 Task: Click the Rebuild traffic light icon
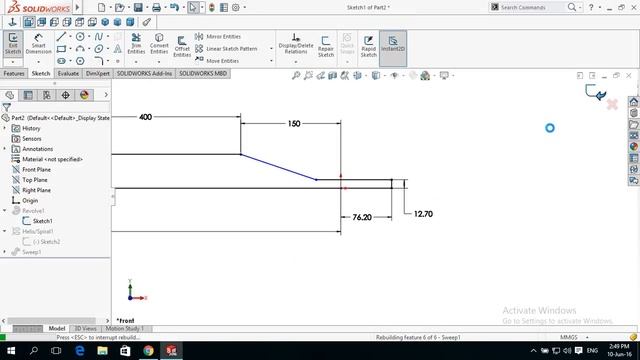(x=211, y=7)
